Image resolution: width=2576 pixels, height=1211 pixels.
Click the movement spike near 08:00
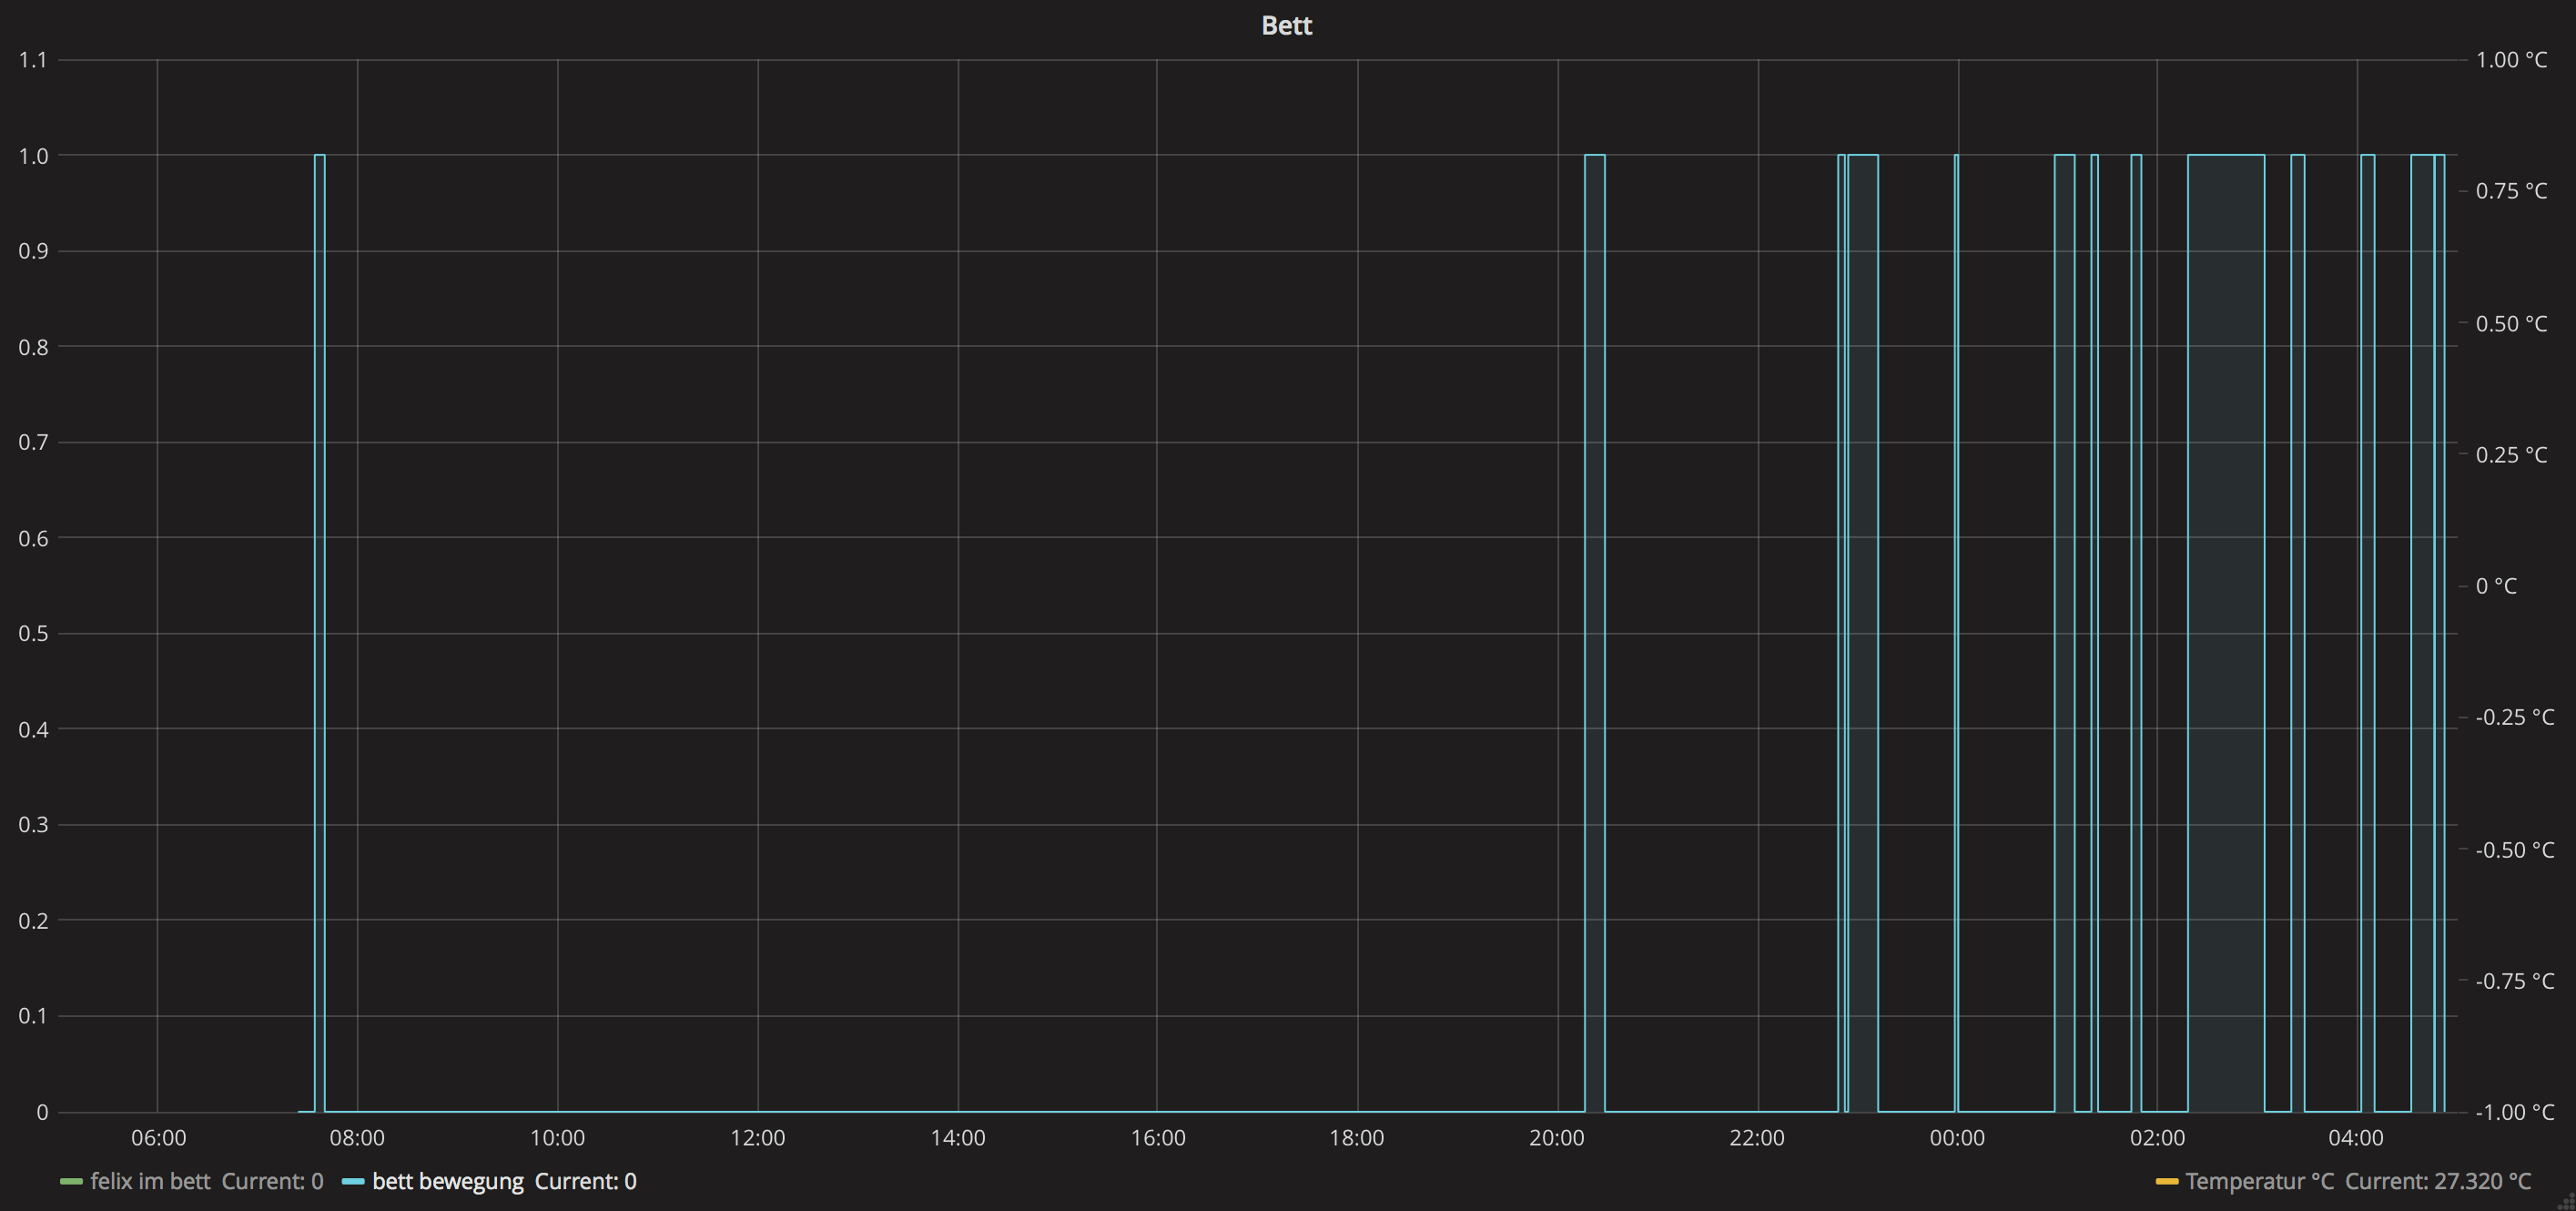tap(320, 632)
